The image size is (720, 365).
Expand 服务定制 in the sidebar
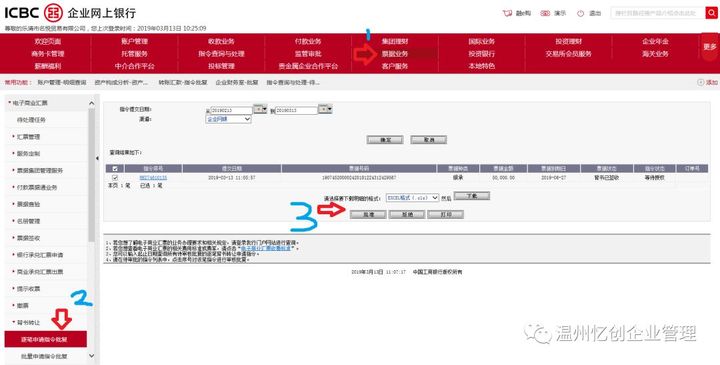click(28, 154)
